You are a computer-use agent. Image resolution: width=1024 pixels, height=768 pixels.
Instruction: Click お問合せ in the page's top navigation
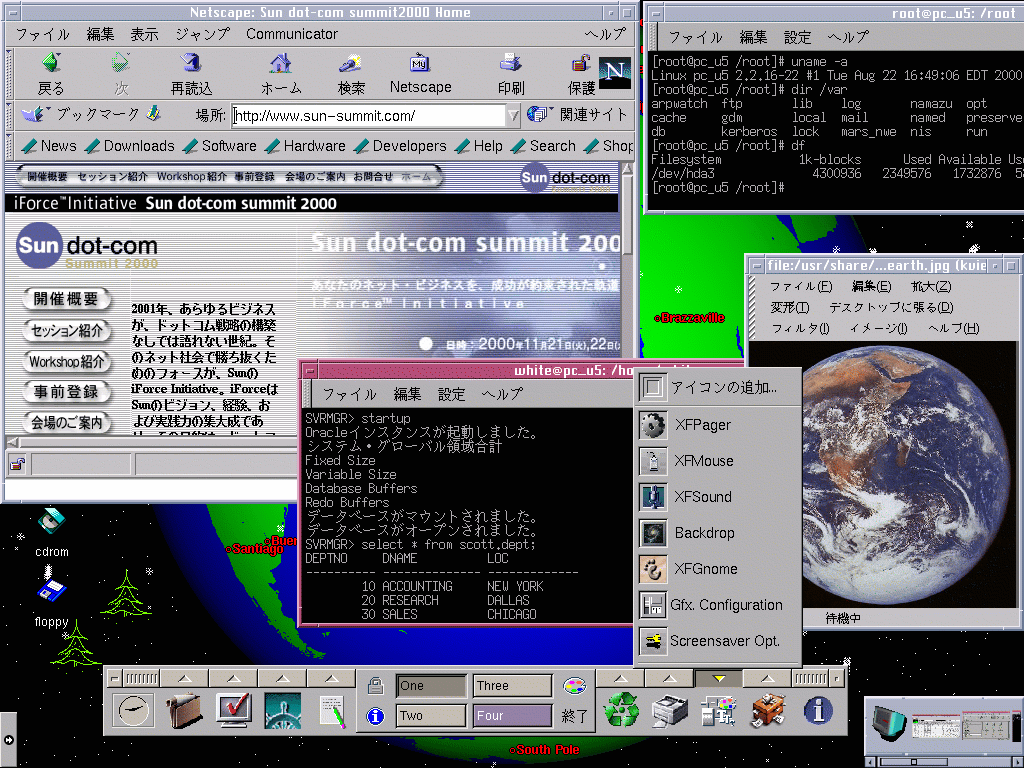[373, 176]
